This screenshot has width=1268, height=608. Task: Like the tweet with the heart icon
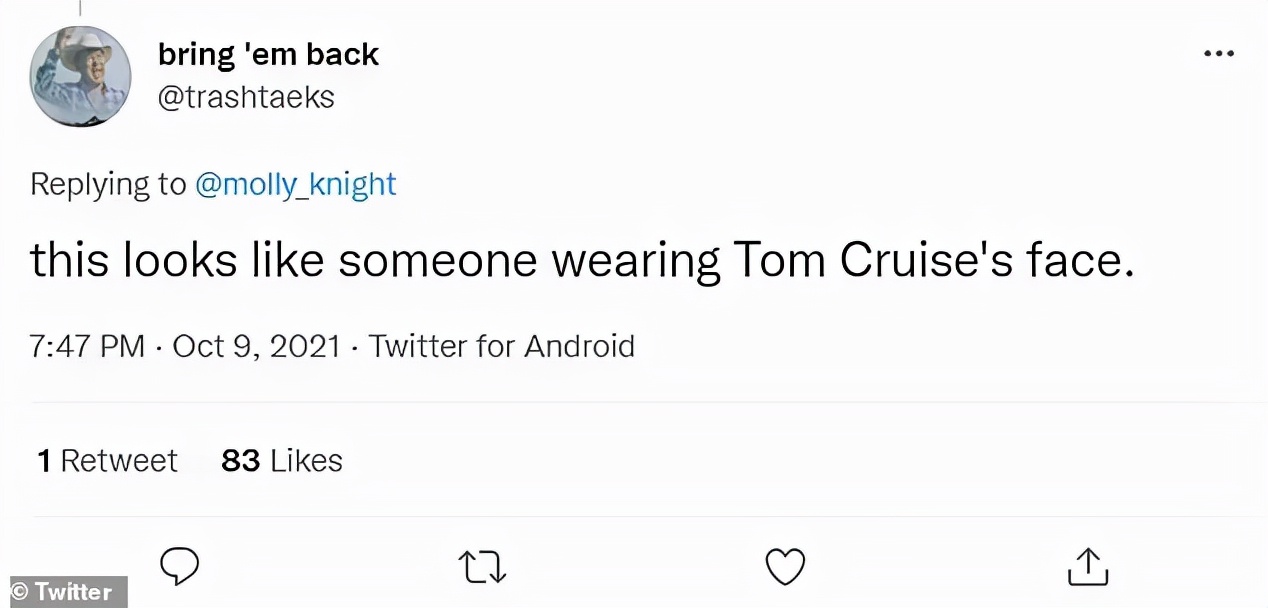coord(785,567)
